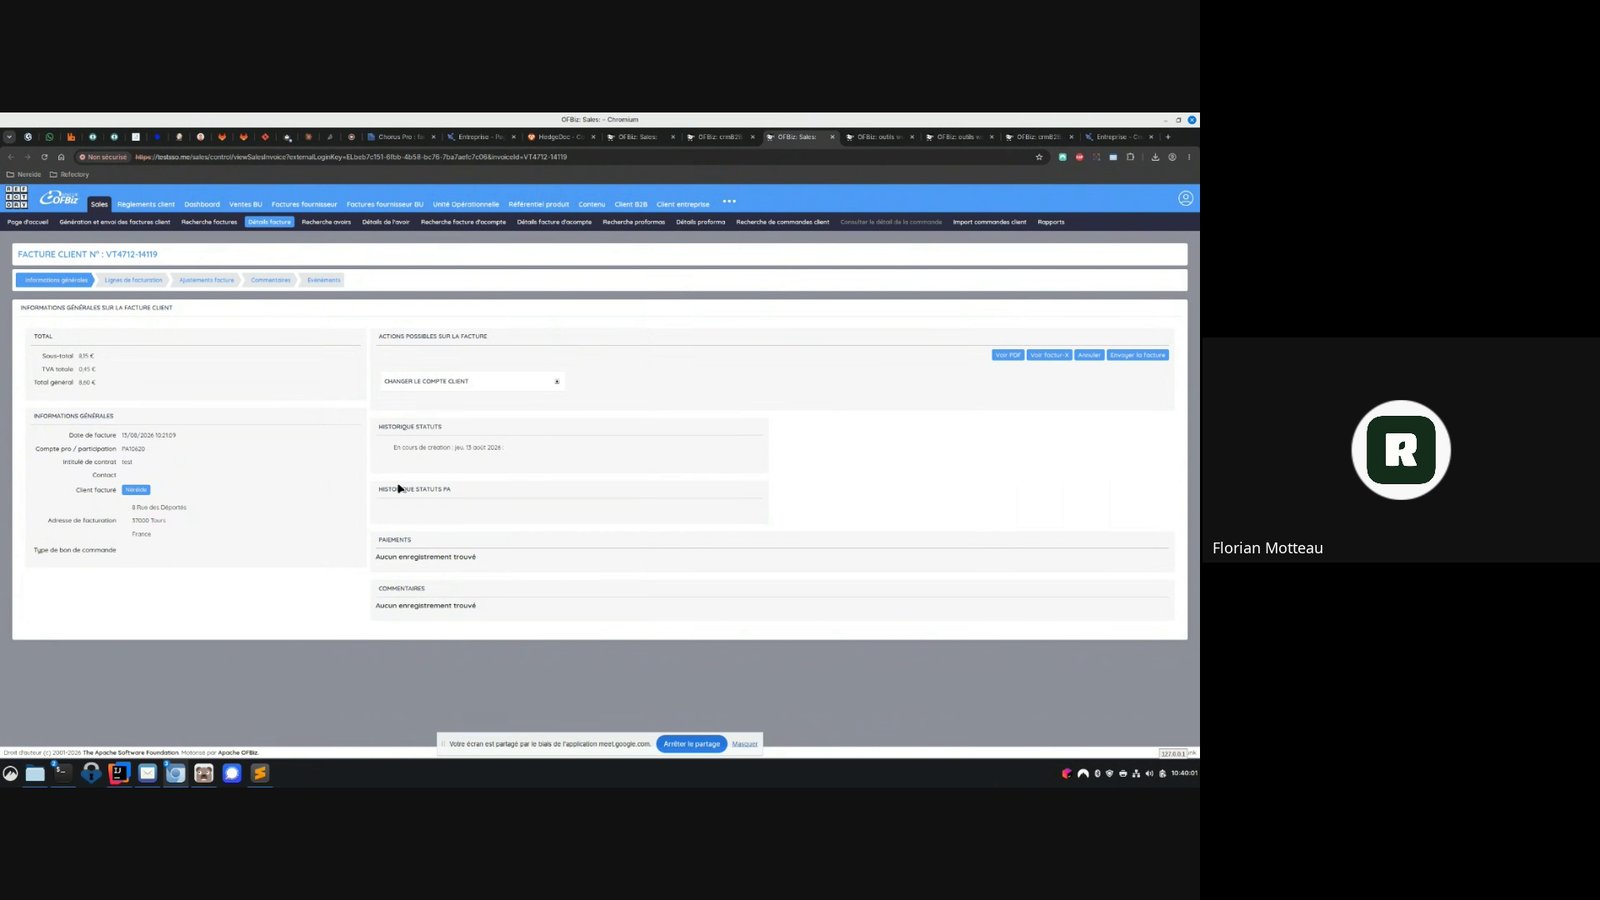The height and width of the screenshot is (900, 1600).
Task: Switch to 'Lignes de facturation' tab
Action: 133,280
